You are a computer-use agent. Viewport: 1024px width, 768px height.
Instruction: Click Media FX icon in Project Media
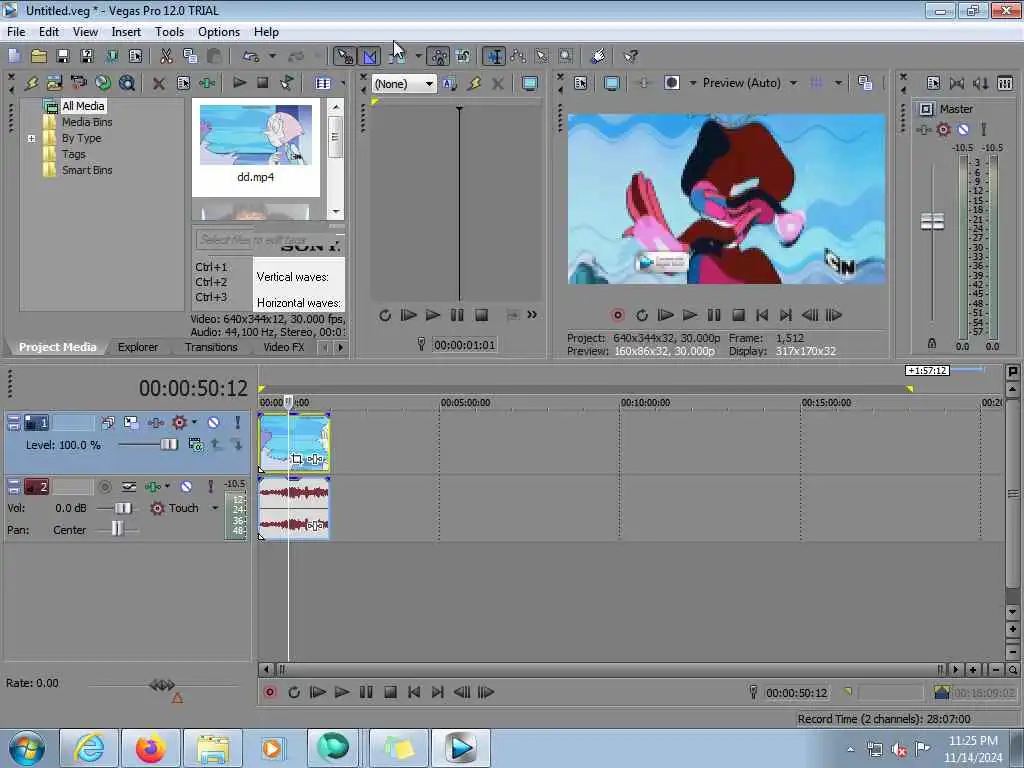pyautogui.click(x=207, y=83)
